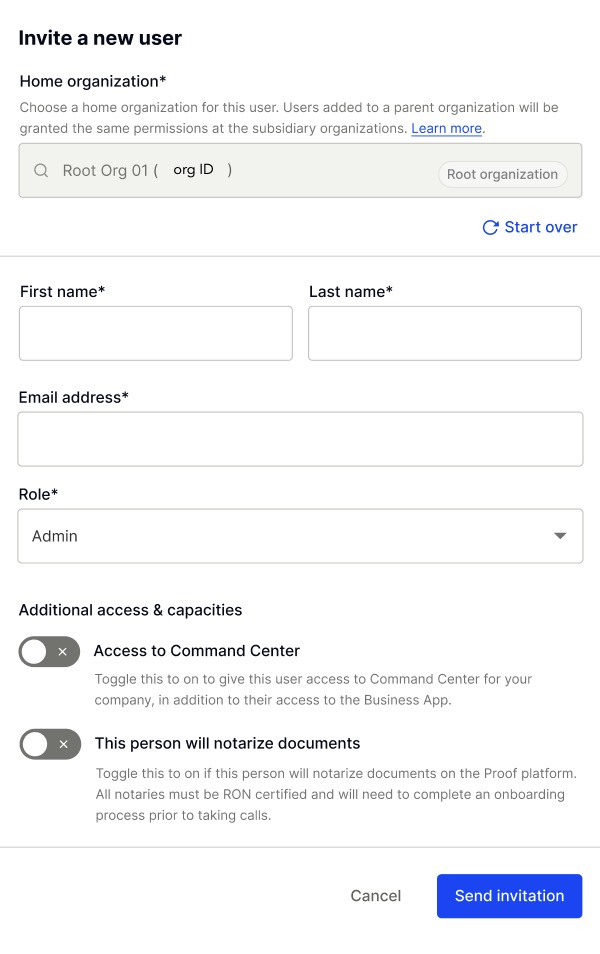Open the Role dropdown chevron
This screenshot has height=954, width=600.
coord(560,535)
